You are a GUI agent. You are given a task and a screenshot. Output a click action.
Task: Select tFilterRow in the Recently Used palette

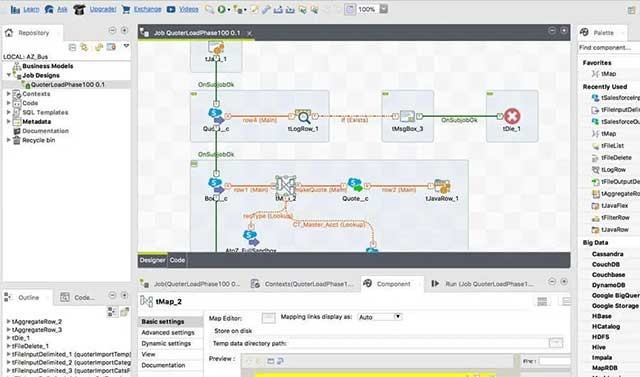tap(616, 218)
